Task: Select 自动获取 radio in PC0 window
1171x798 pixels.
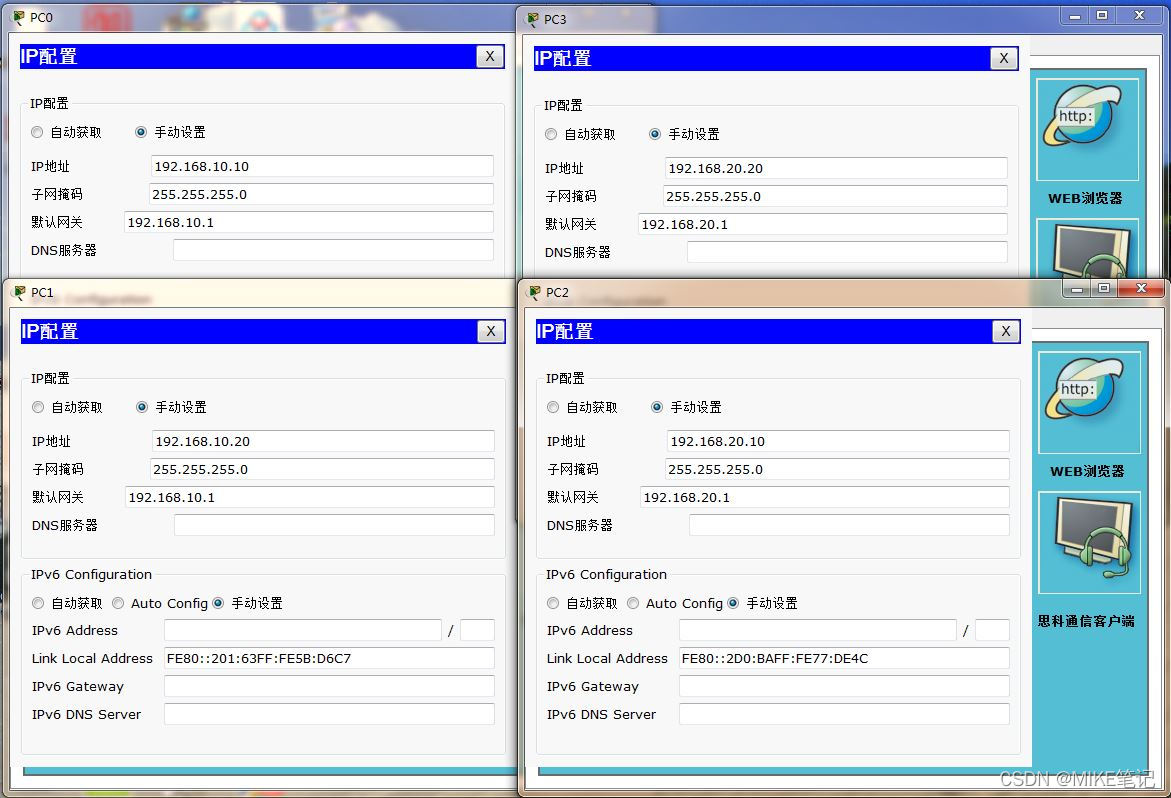Action: [x=37, y=132]
